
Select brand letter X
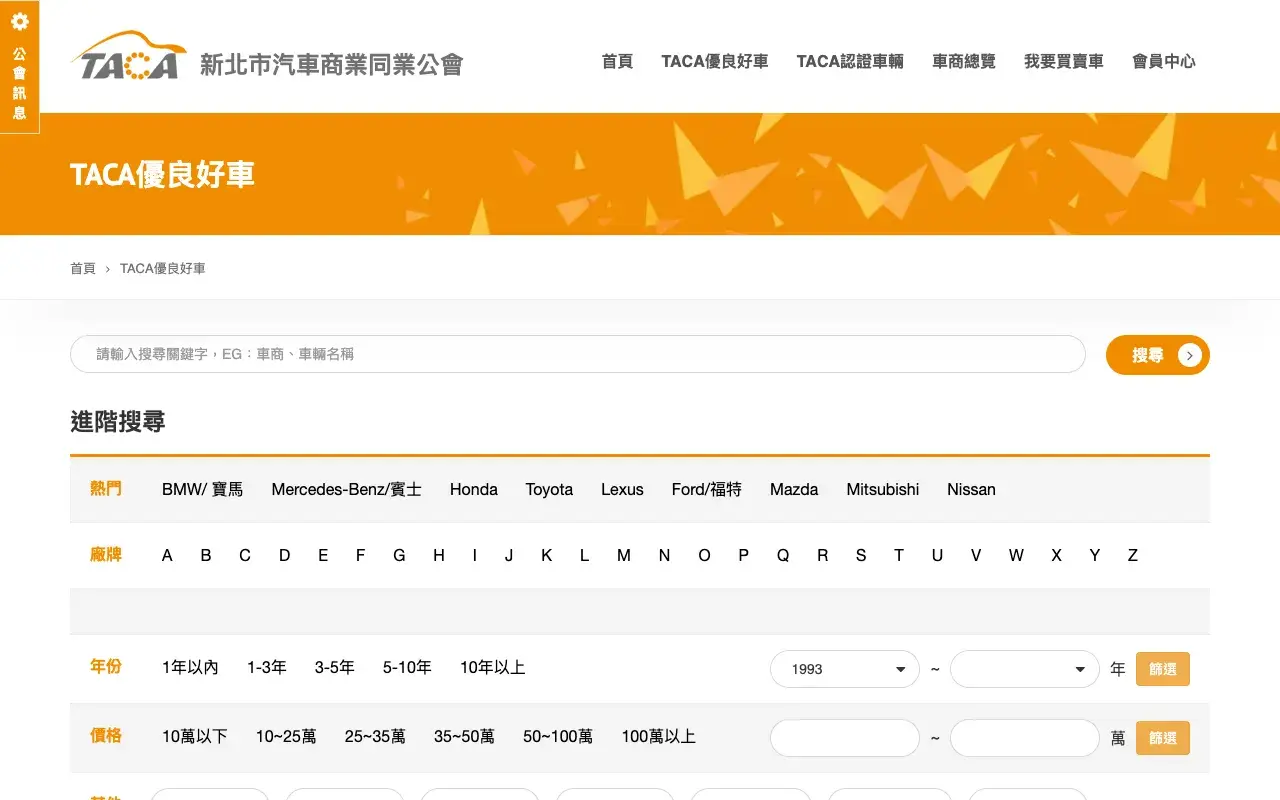click(1056, 555)
